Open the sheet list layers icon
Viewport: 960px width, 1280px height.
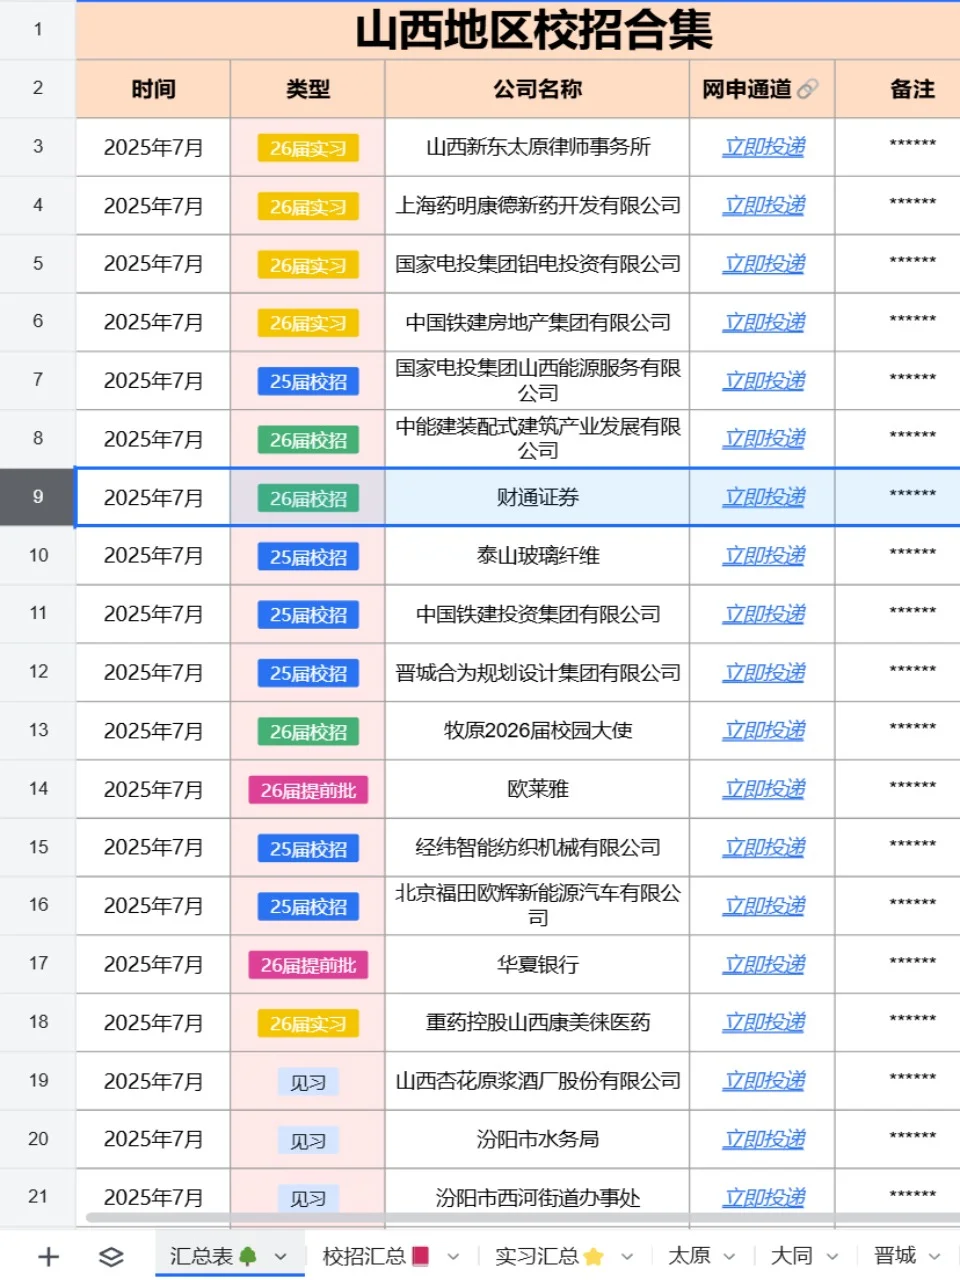(x=111, y=1256)
